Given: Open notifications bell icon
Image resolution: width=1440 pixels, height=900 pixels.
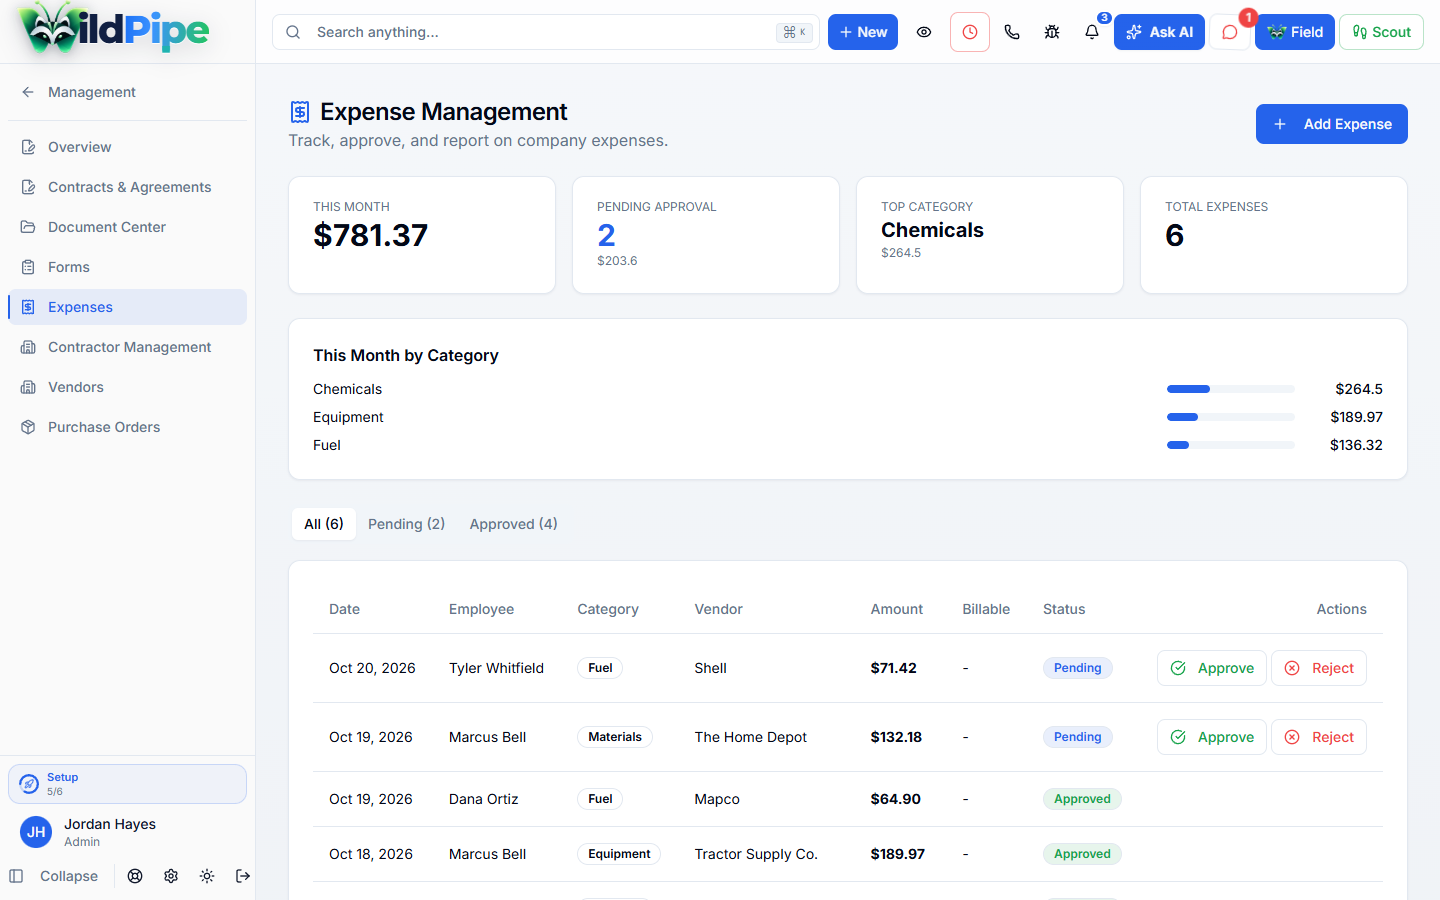Looking at the screenshot, I should (1092, 32).
